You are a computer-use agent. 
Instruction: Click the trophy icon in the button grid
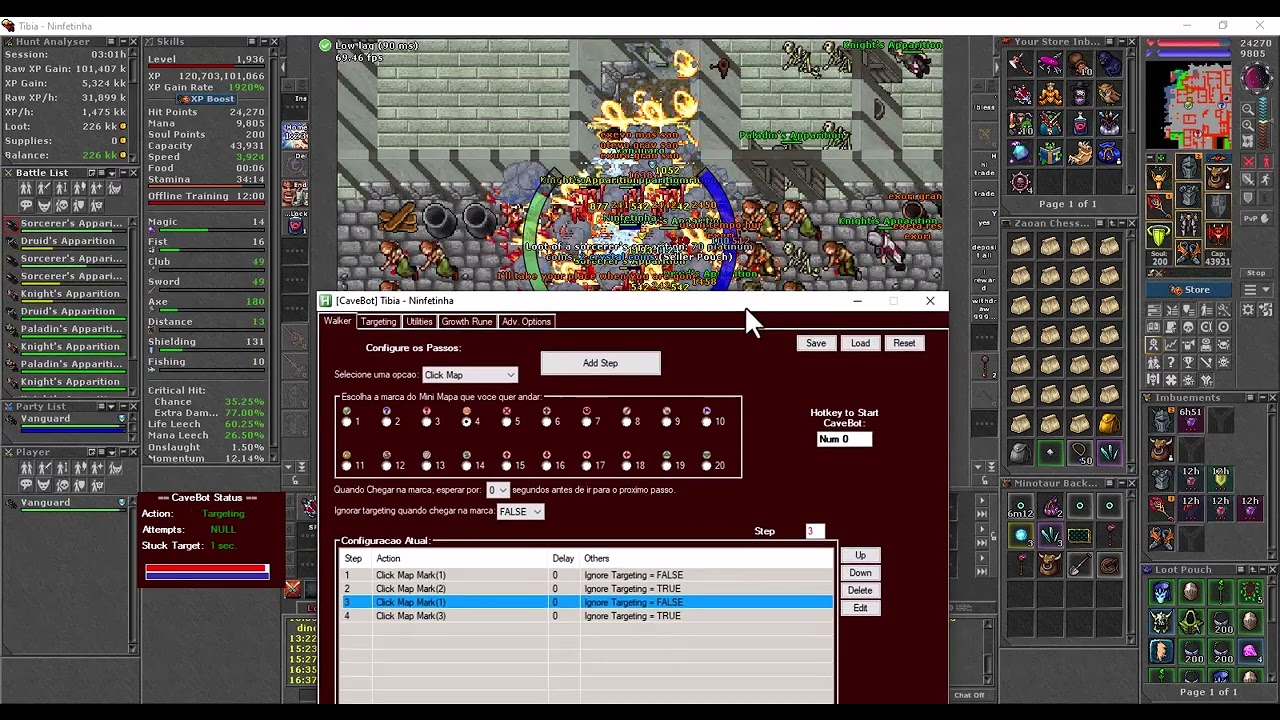1187,362
